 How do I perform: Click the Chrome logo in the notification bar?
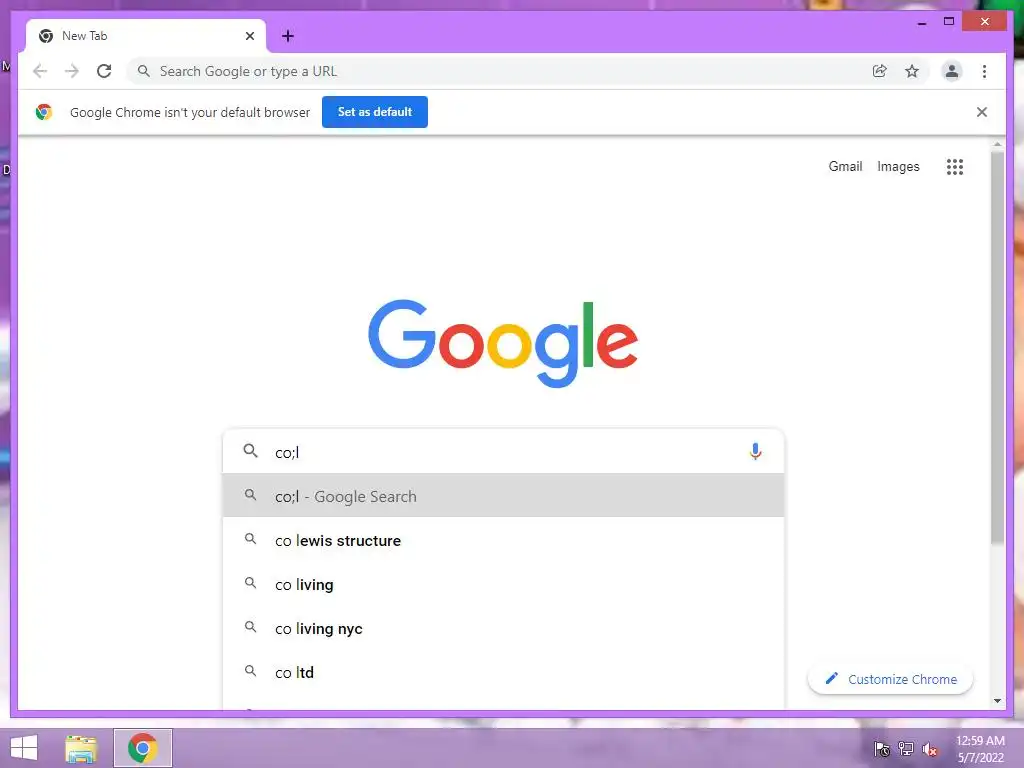tap(44, 112)
